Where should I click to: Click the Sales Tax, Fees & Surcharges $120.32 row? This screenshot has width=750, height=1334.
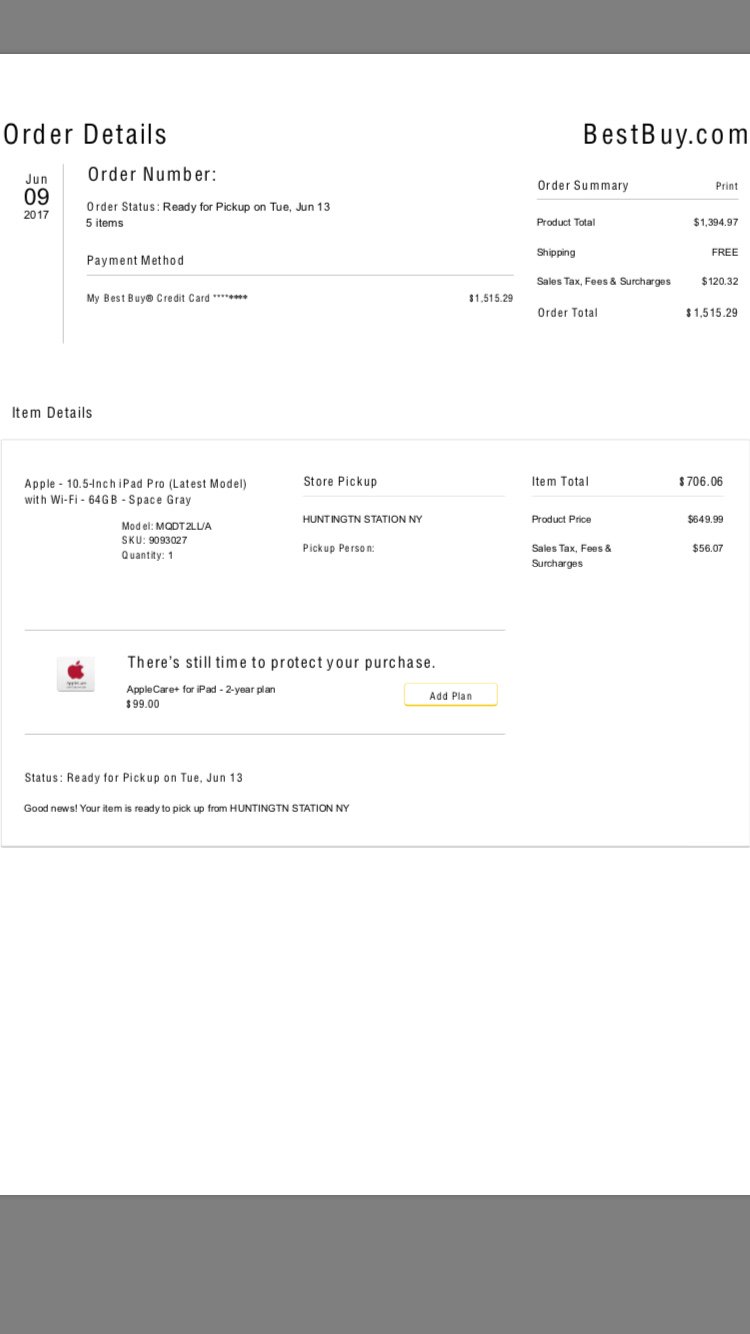(x=637, y=281)
